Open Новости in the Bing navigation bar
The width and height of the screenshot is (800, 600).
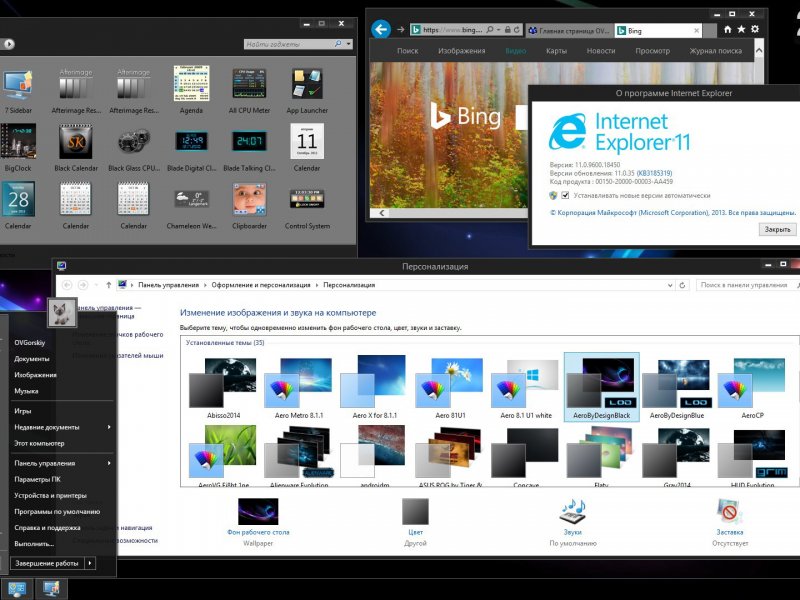[x=601, y=51]
